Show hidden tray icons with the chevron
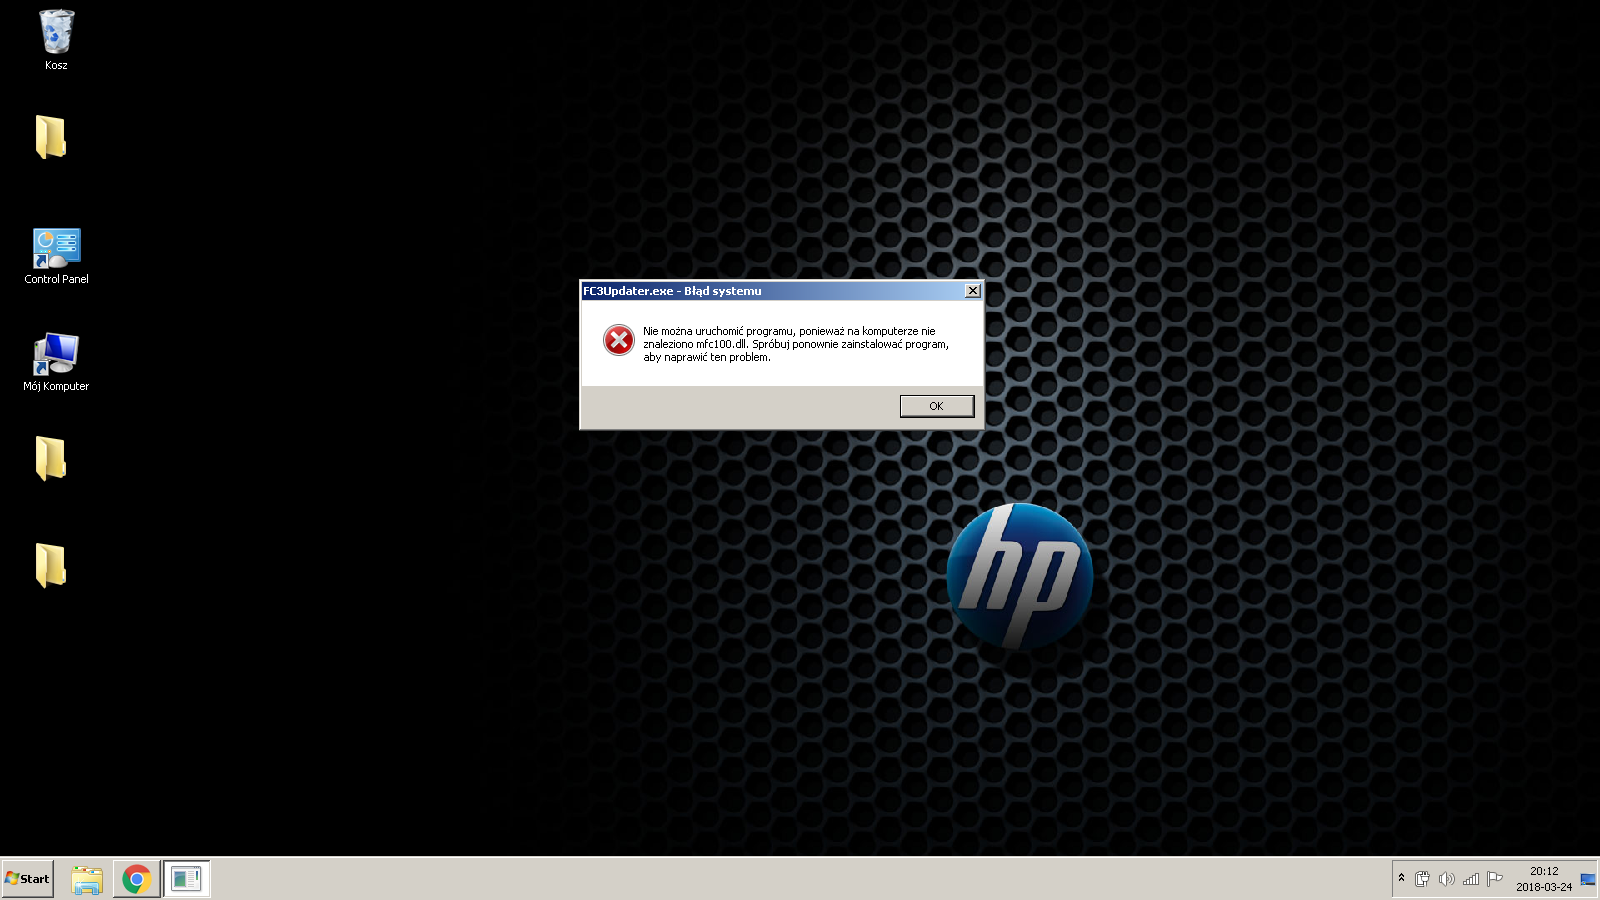The image size is (1600, 900). [1401, 878]
